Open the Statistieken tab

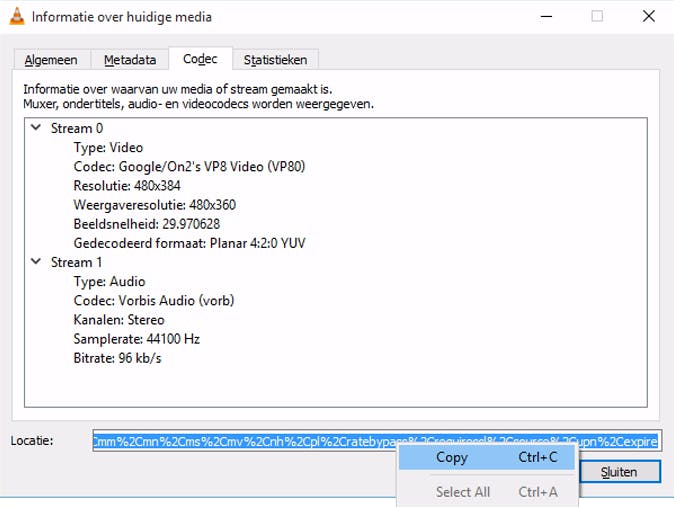click(276, 60)
